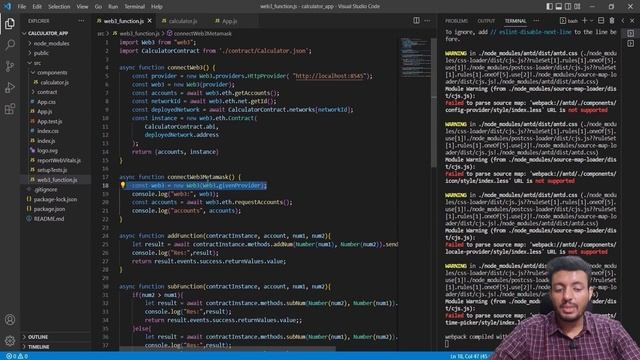Open panel more tabs ellipsis
The image size is (640, 360).
(536, 21)
